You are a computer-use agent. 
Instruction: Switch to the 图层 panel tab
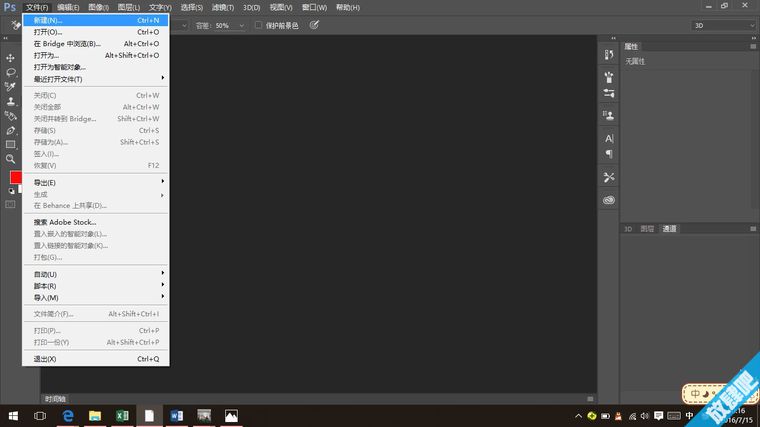tap(647, 229)
